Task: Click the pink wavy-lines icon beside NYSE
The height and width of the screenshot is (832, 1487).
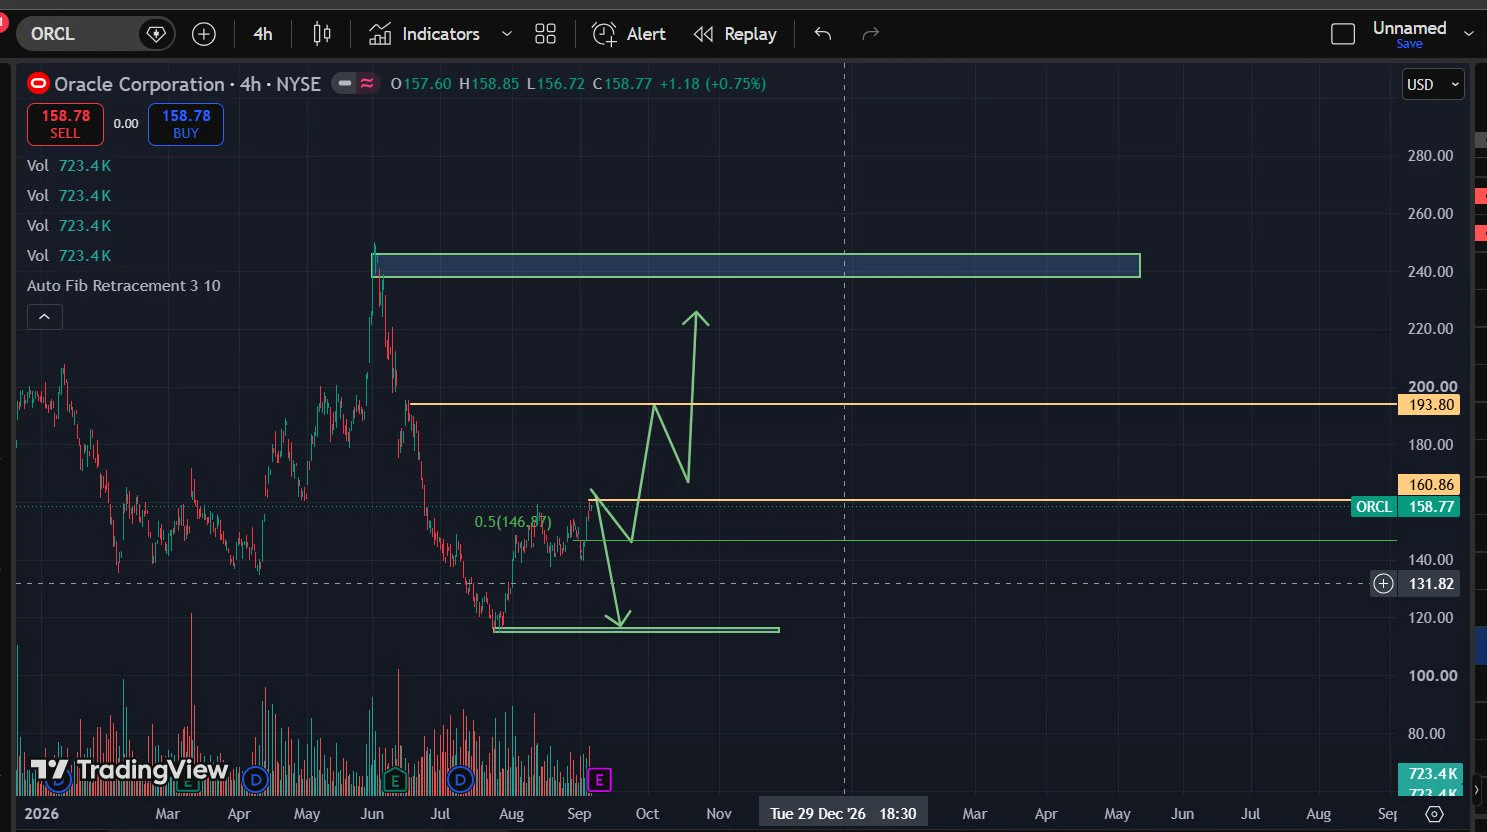Action: pos(367,84)
